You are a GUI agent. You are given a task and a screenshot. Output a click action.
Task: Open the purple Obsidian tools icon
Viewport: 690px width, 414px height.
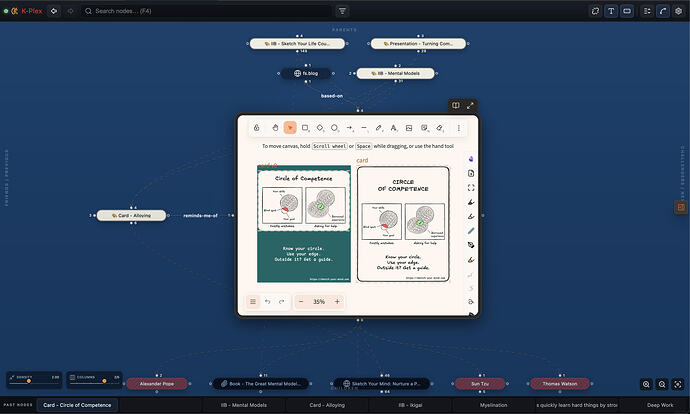coord(471,159)
